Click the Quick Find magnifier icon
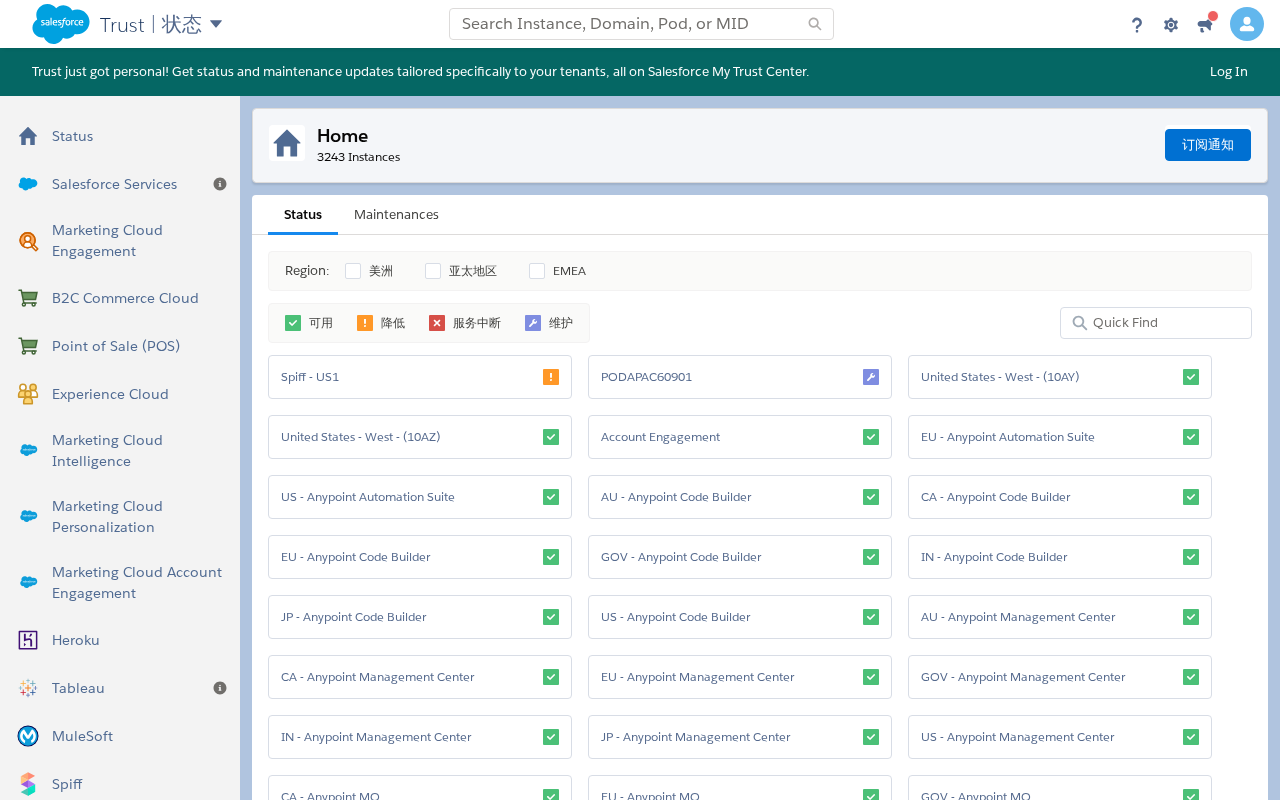This screenshot has height=800, width=1280. (x=1079, y=323)
